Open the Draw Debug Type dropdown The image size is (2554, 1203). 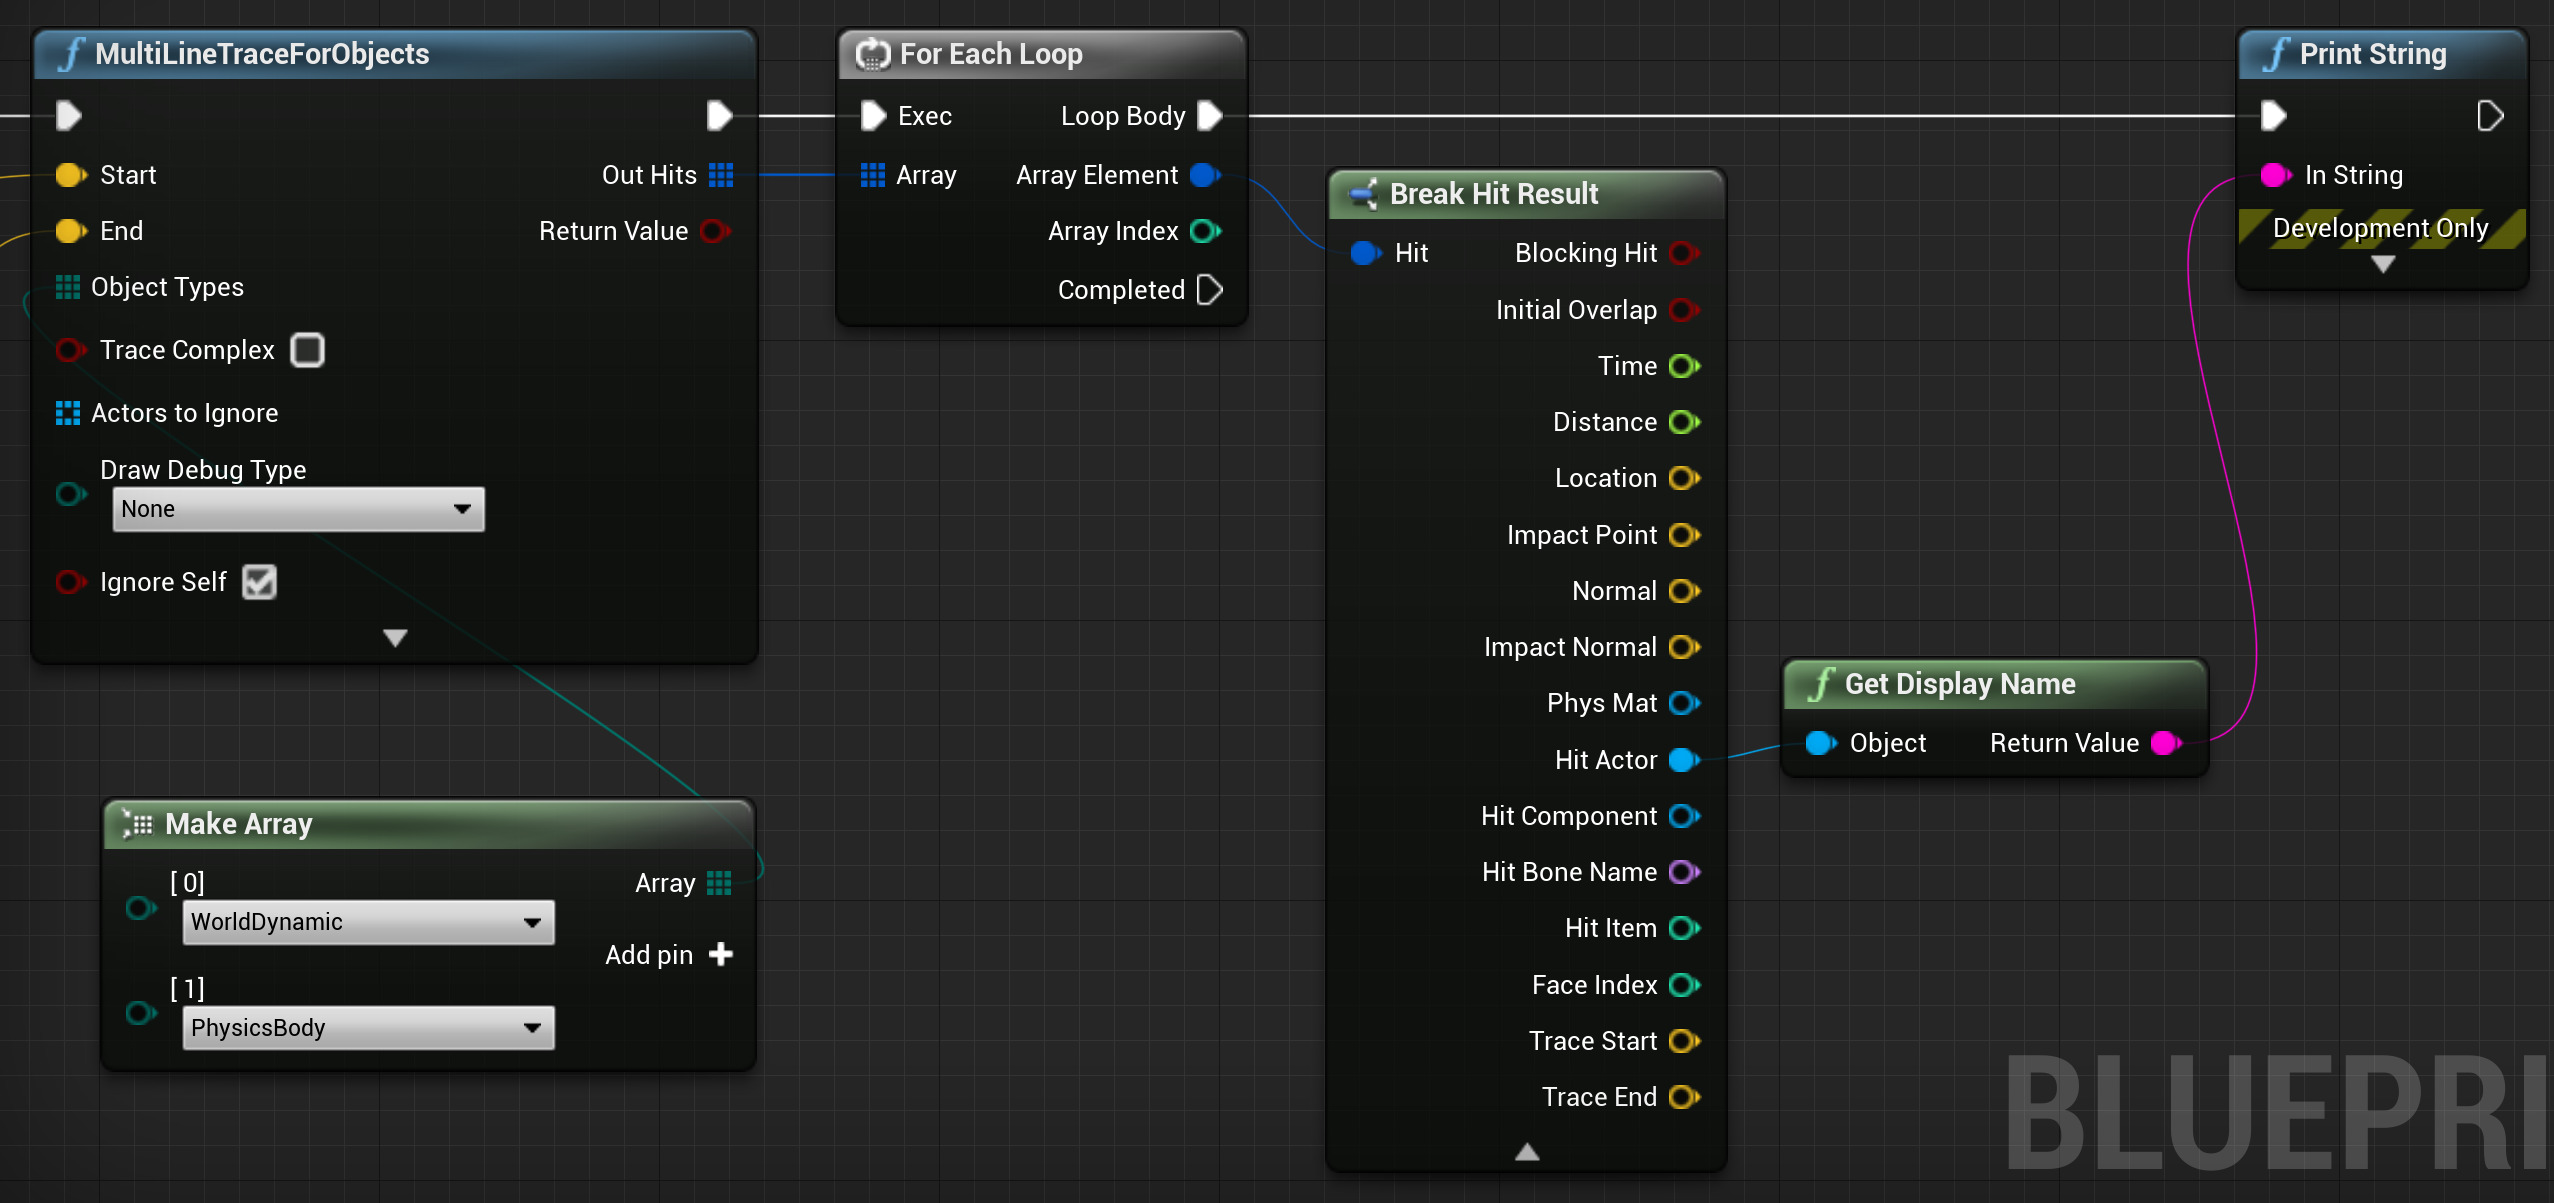pyautogui.click(x=298, y=509)
